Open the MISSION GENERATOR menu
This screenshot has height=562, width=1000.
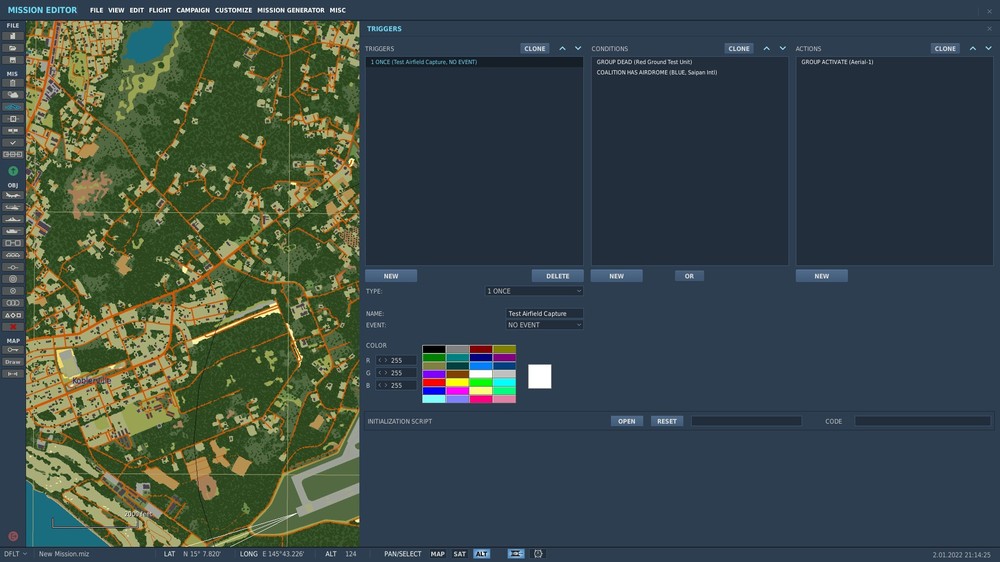290,10
